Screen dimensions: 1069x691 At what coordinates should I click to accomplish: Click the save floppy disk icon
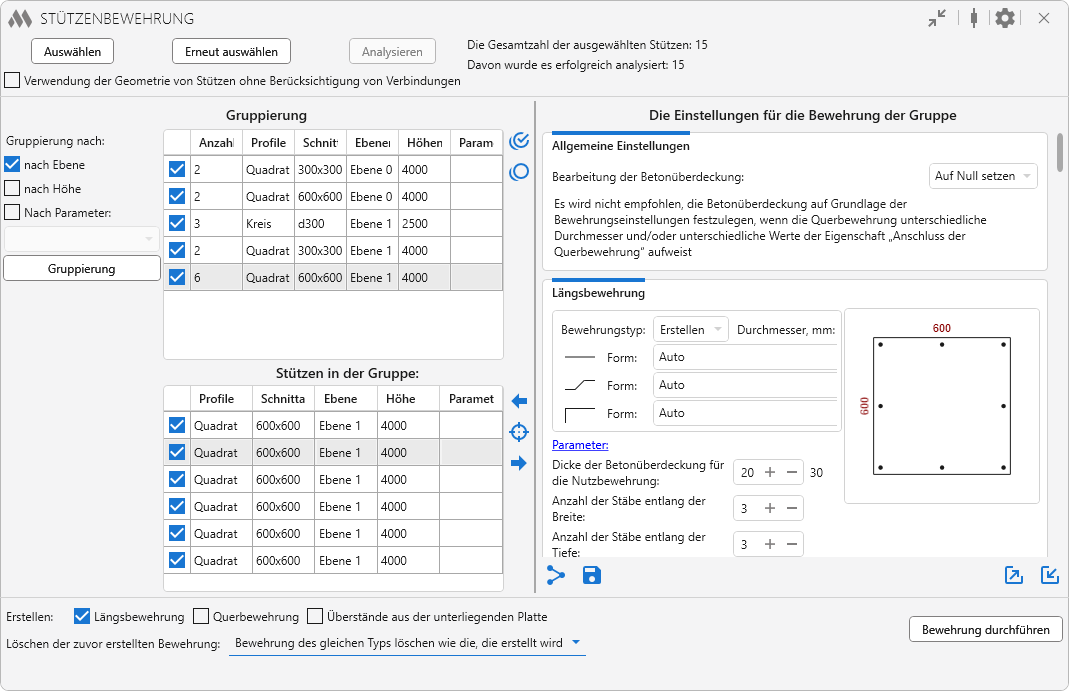[x=592, y=575]
